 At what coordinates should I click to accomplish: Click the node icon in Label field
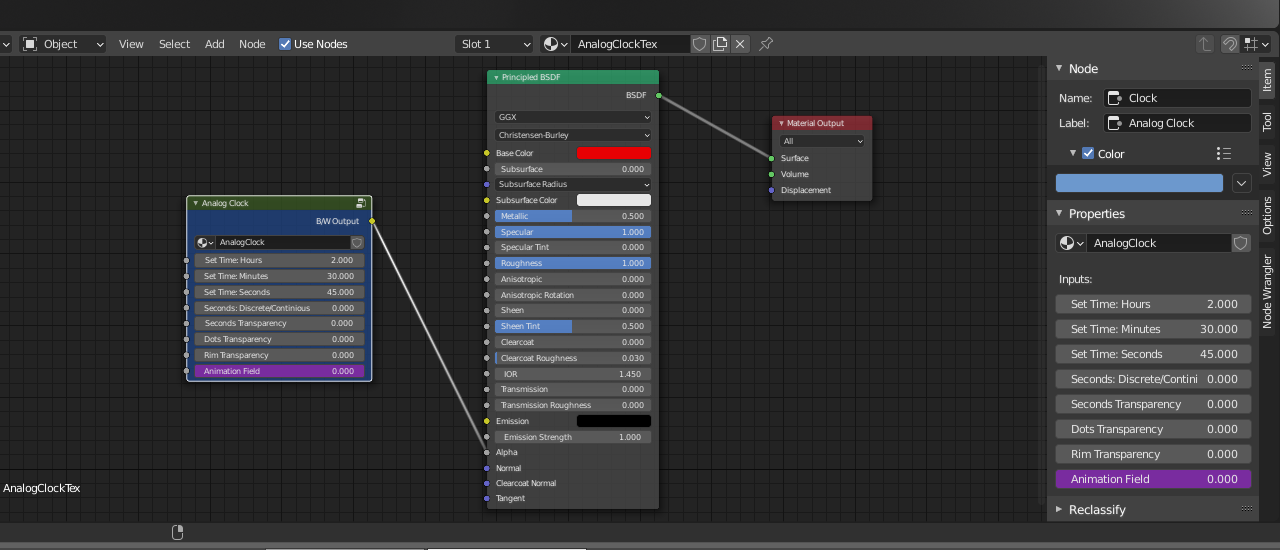coord(1115,123)
